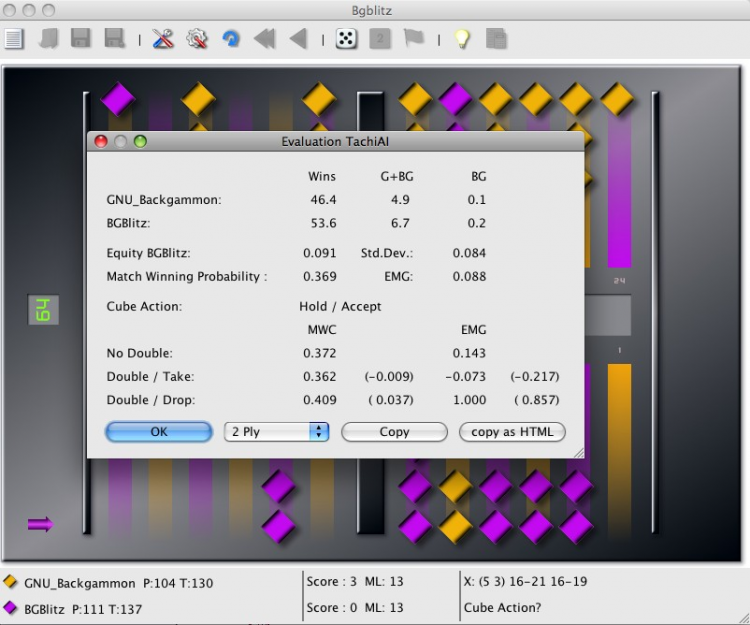This screenshot has height=625, width=750.
Task: Click the copy as HTML button
Action: [x=512, y=432]
